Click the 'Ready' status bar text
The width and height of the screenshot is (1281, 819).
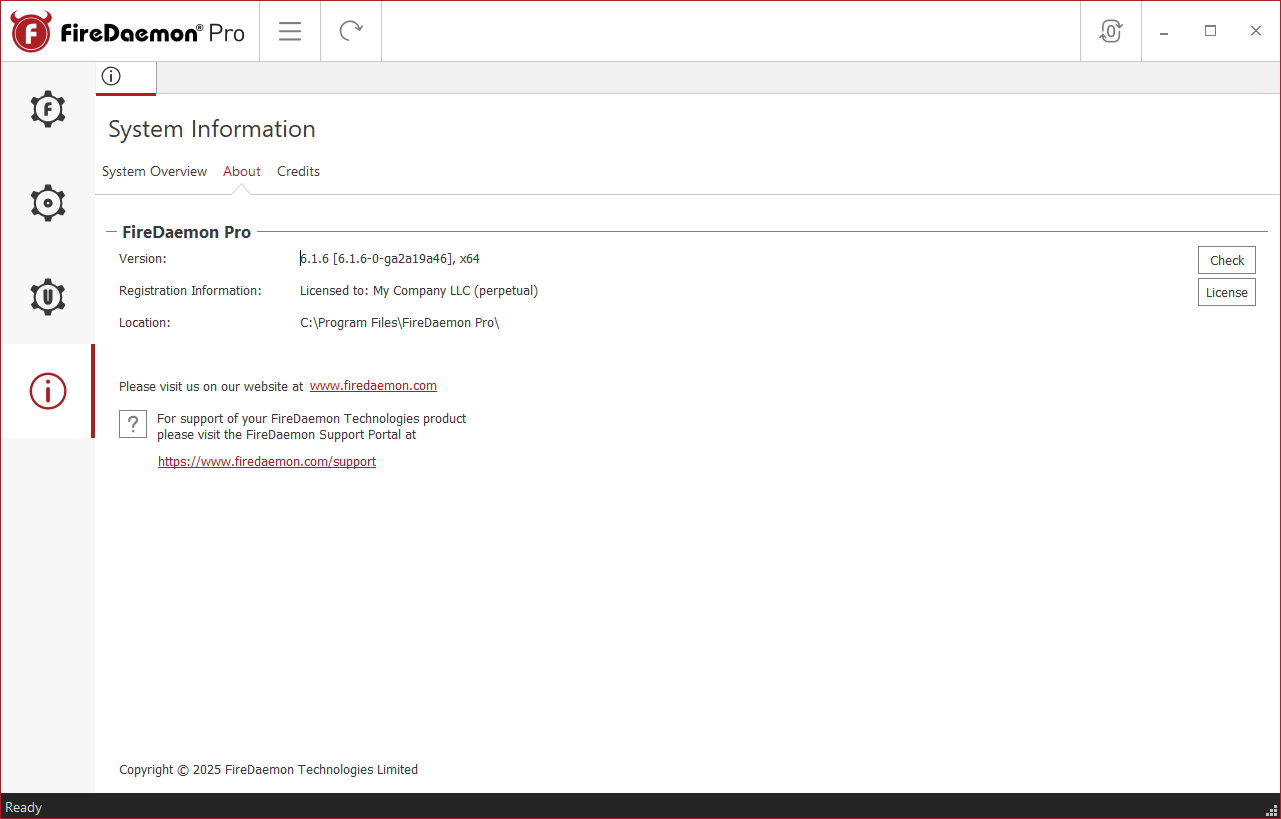point(24,807)
